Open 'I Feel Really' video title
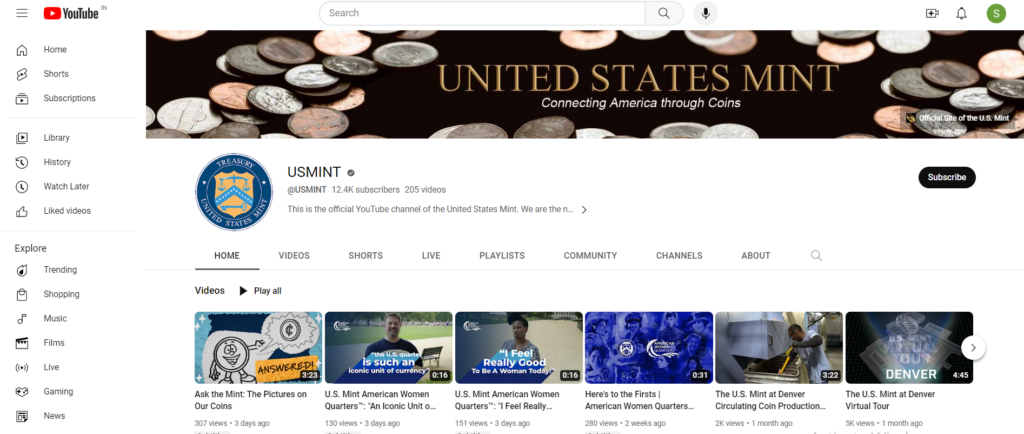Screen dimensions: 1024x434 click(x=507, y=400)
